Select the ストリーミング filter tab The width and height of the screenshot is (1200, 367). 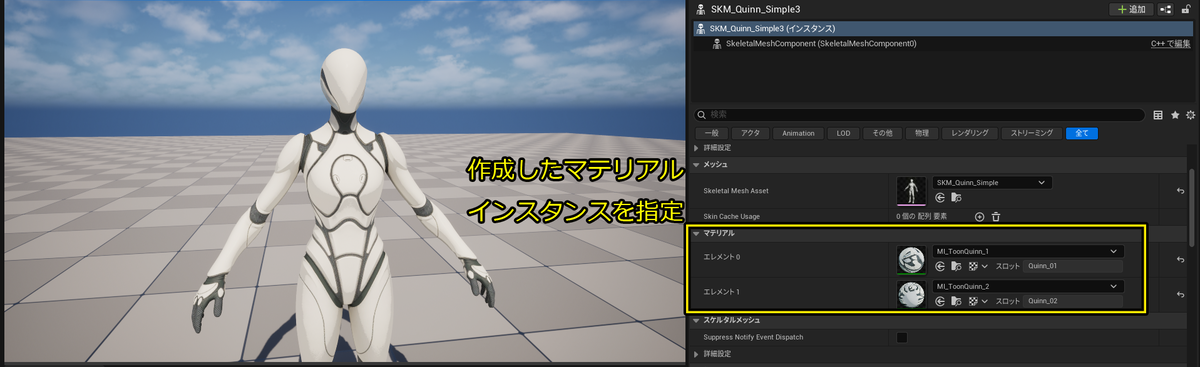(x=1031, y=133)
